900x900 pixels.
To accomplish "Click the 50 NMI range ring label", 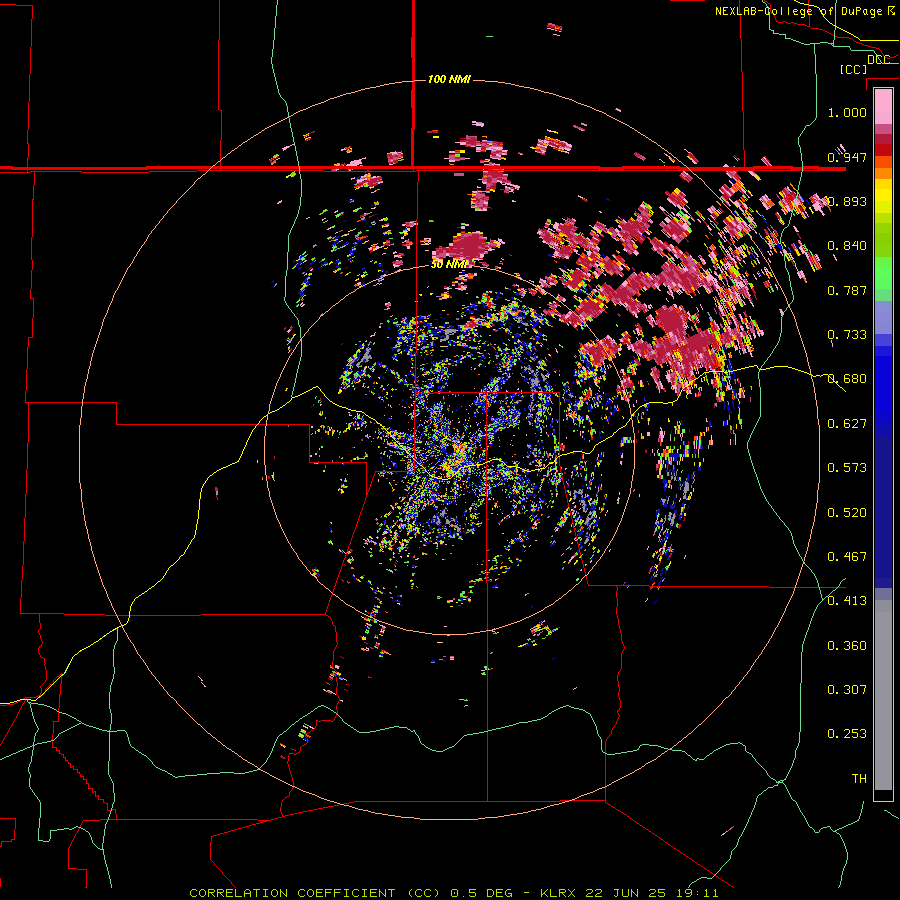I will coord(449,264).
